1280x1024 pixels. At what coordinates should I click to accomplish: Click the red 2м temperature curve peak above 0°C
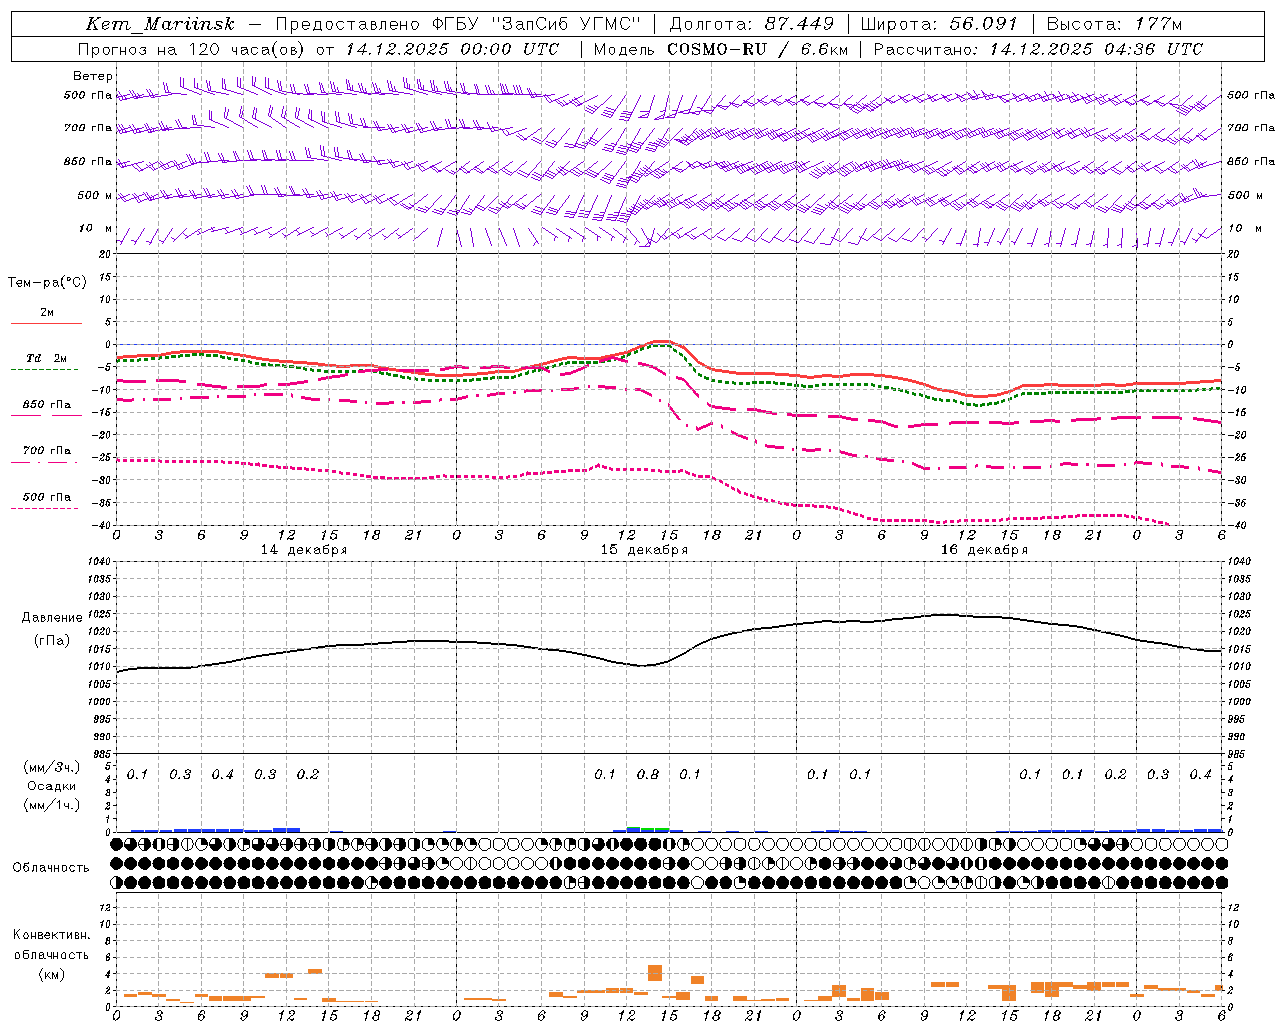coord(660,342)
